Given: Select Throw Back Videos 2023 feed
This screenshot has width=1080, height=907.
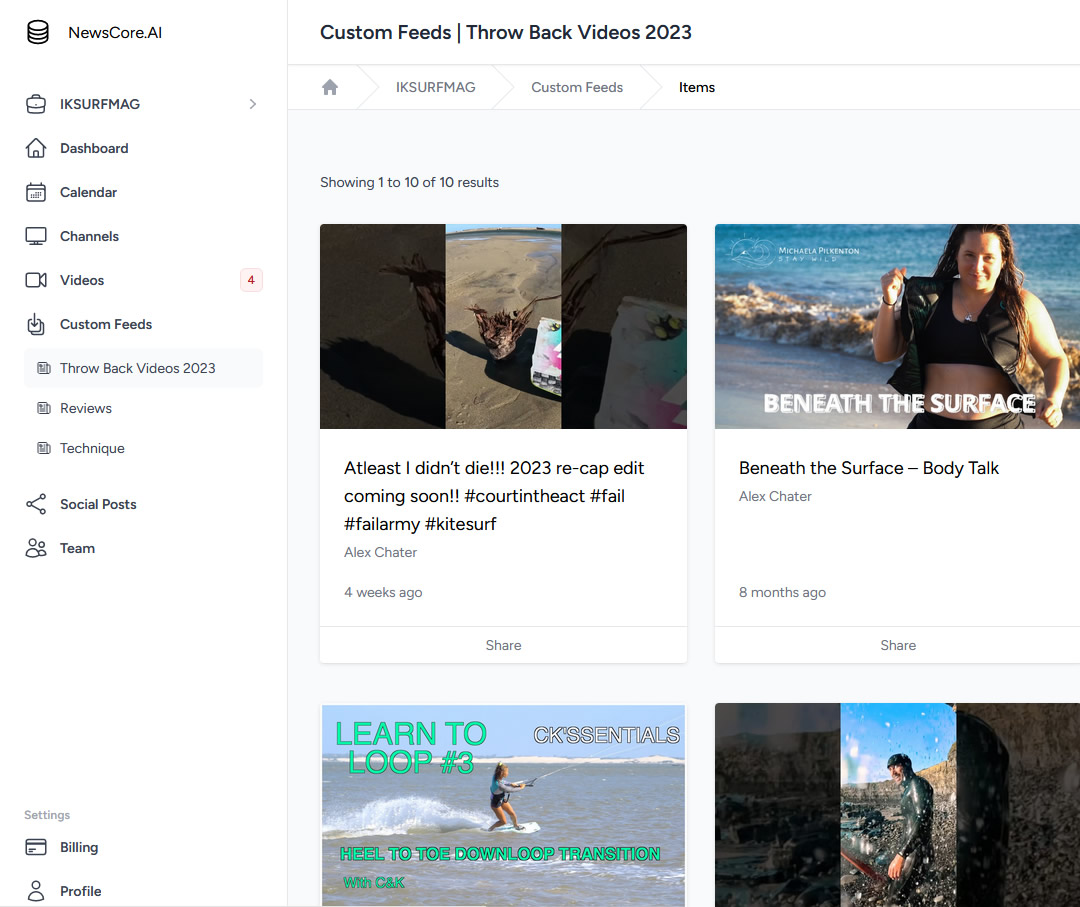Looking at the screenshot, I should [137, 368].
